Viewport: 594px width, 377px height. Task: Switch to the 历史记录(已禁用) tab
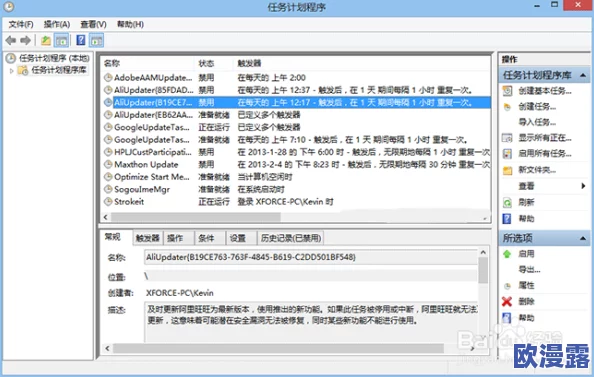[x=291, y=238]
